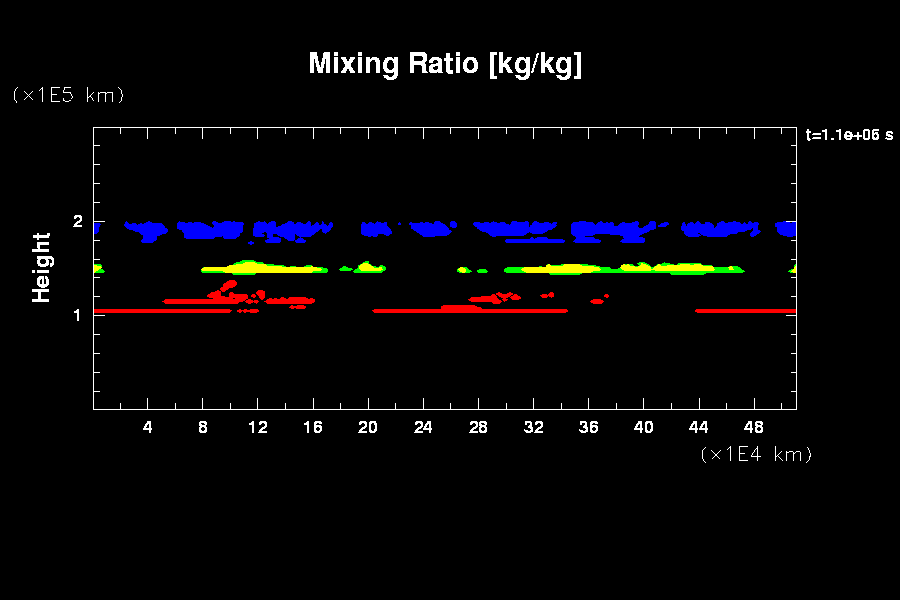This screenshot has width=900, height=600.
Task: Pick x-axis tick label 8
Action: tap(203, 427)
